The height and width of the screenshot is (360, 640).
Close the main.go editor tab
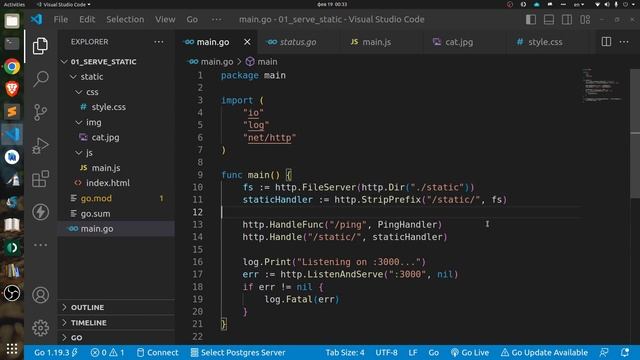(247, 42)
